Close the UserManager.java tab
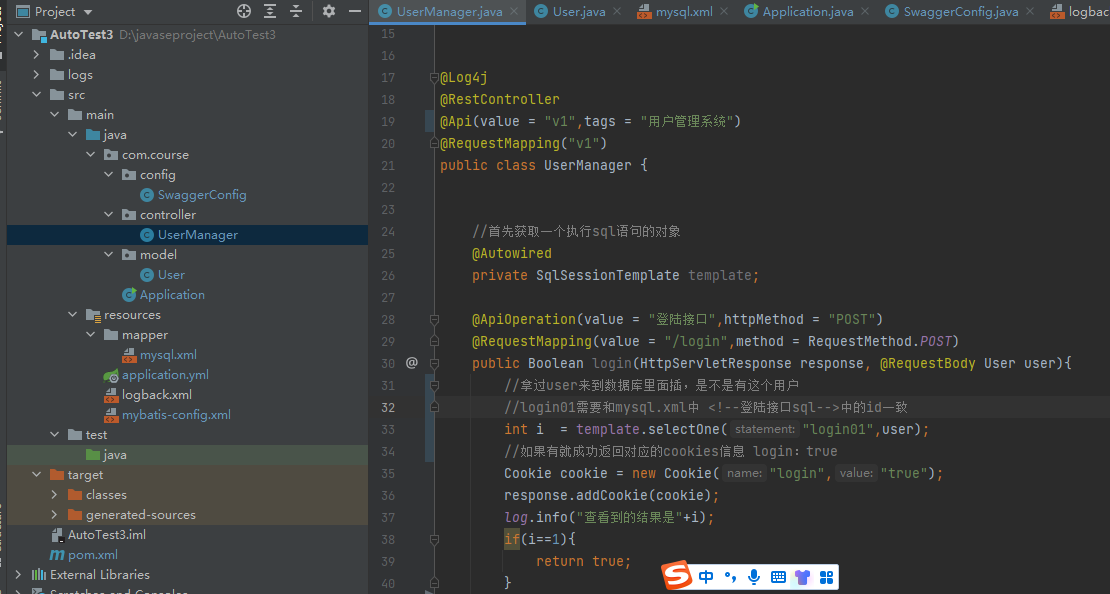This screenshot has height=594, width=1110. point(514,11)
